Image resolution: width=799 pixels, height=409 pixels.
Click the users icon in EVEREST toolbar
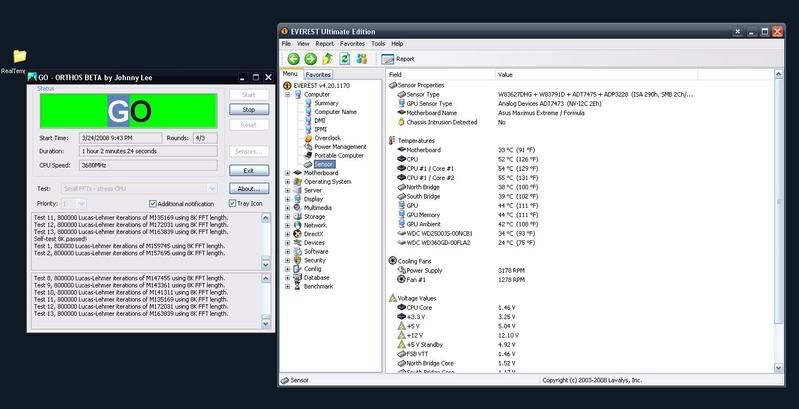pyautogui.click(x=361, y=58)
